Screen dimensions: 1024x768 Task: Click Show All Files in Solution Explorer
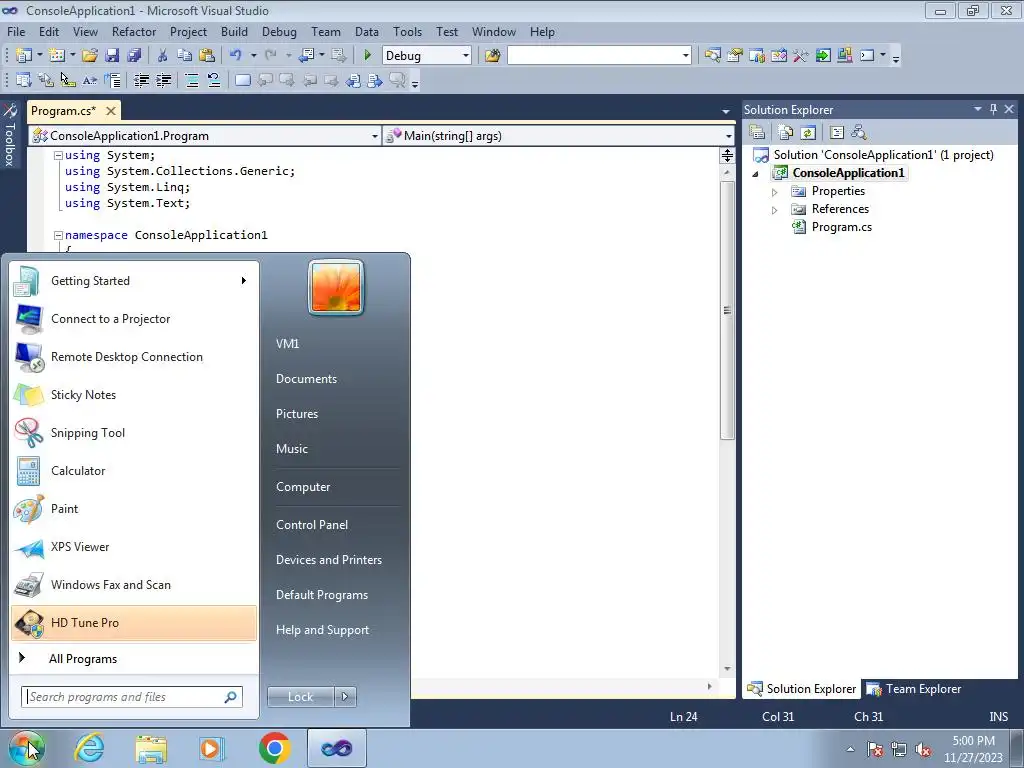[786, 133]
